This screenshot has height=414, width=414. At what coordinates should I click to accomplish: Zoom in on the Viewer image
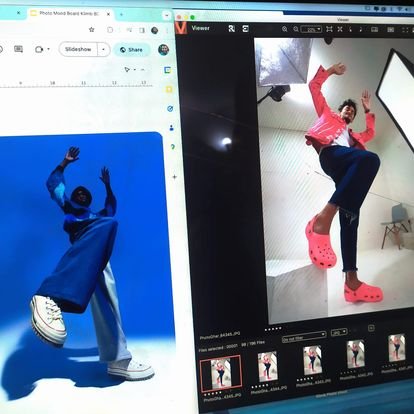[285, 29]
